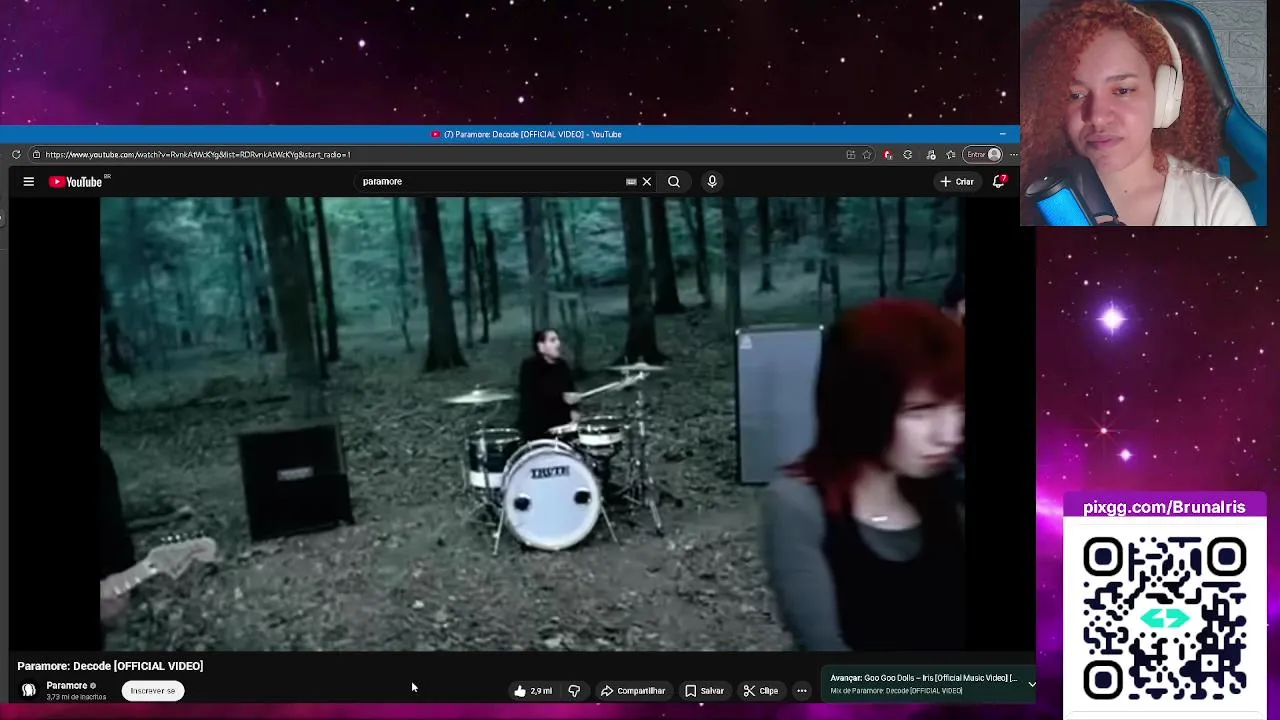
Task: Open favorites list icon
Action: pos(950,155)
